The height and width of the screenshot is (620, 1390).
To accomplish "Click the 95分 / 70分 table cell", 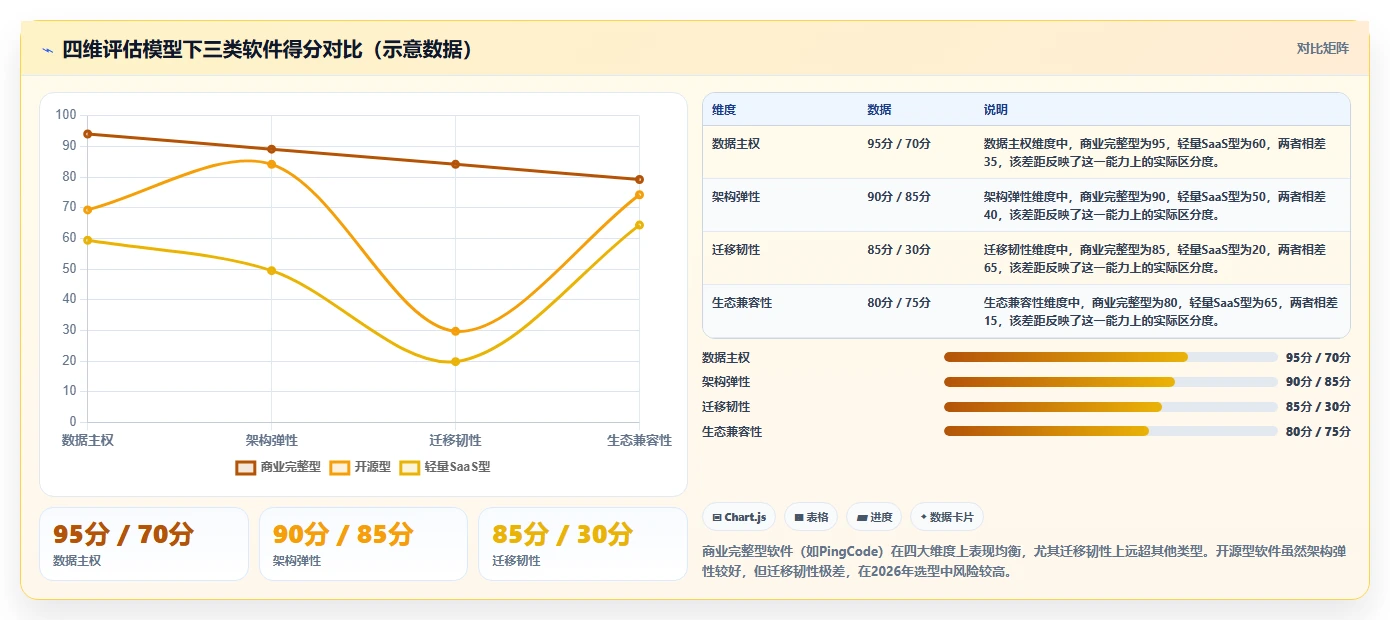I will pyautogui.click(x=899, y=144).
